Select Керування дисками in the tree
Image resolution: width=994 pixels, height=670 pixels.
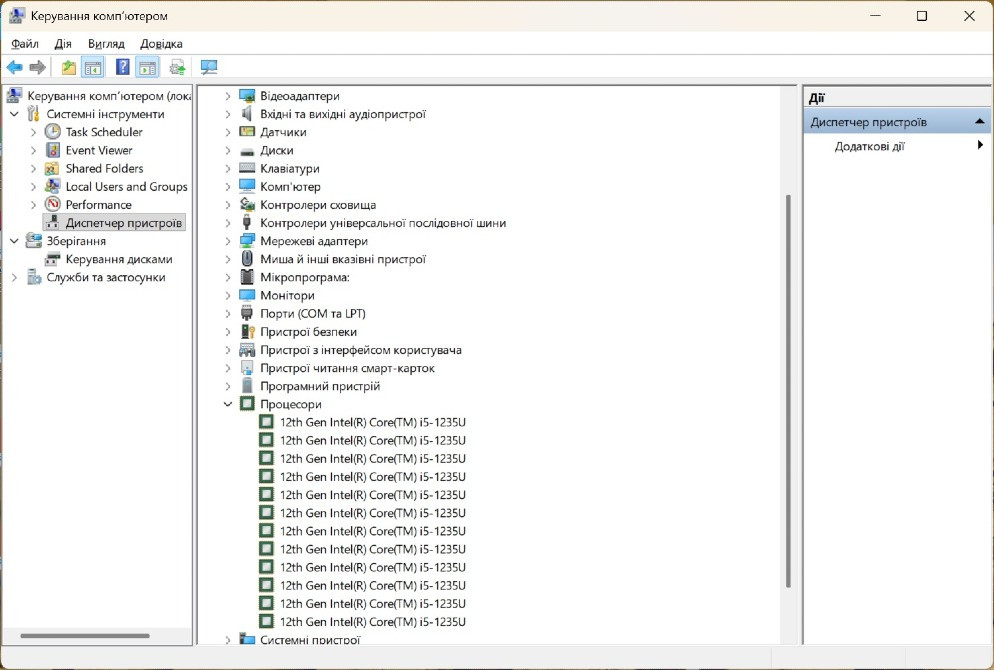(118, 259)
